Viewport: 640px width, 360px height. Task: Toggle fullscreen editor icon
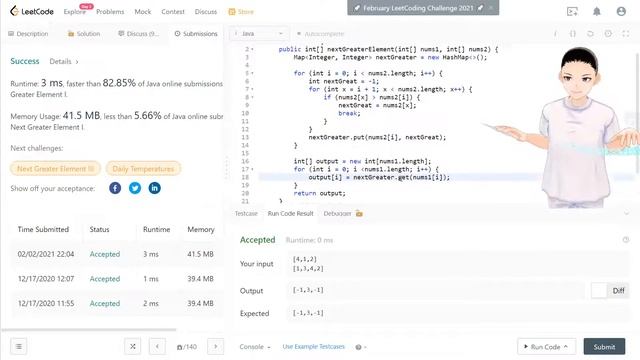click(x=626, y=33)
